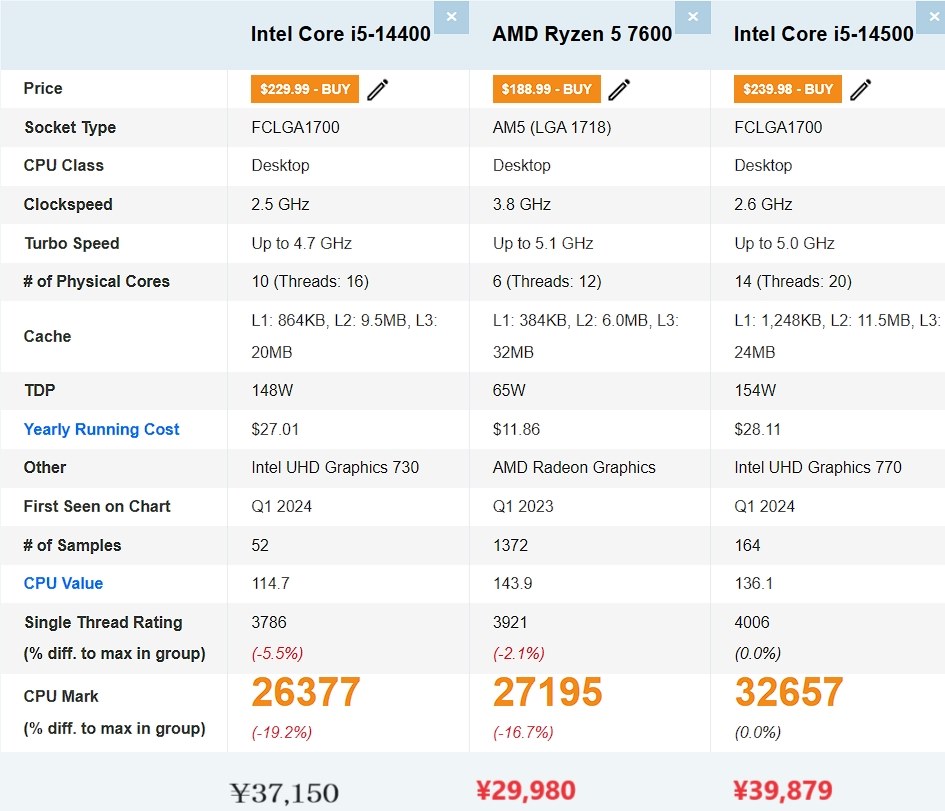Click the 1372 samples value
The height and width of the screenshot is (811, 945).
pos(510,545)
